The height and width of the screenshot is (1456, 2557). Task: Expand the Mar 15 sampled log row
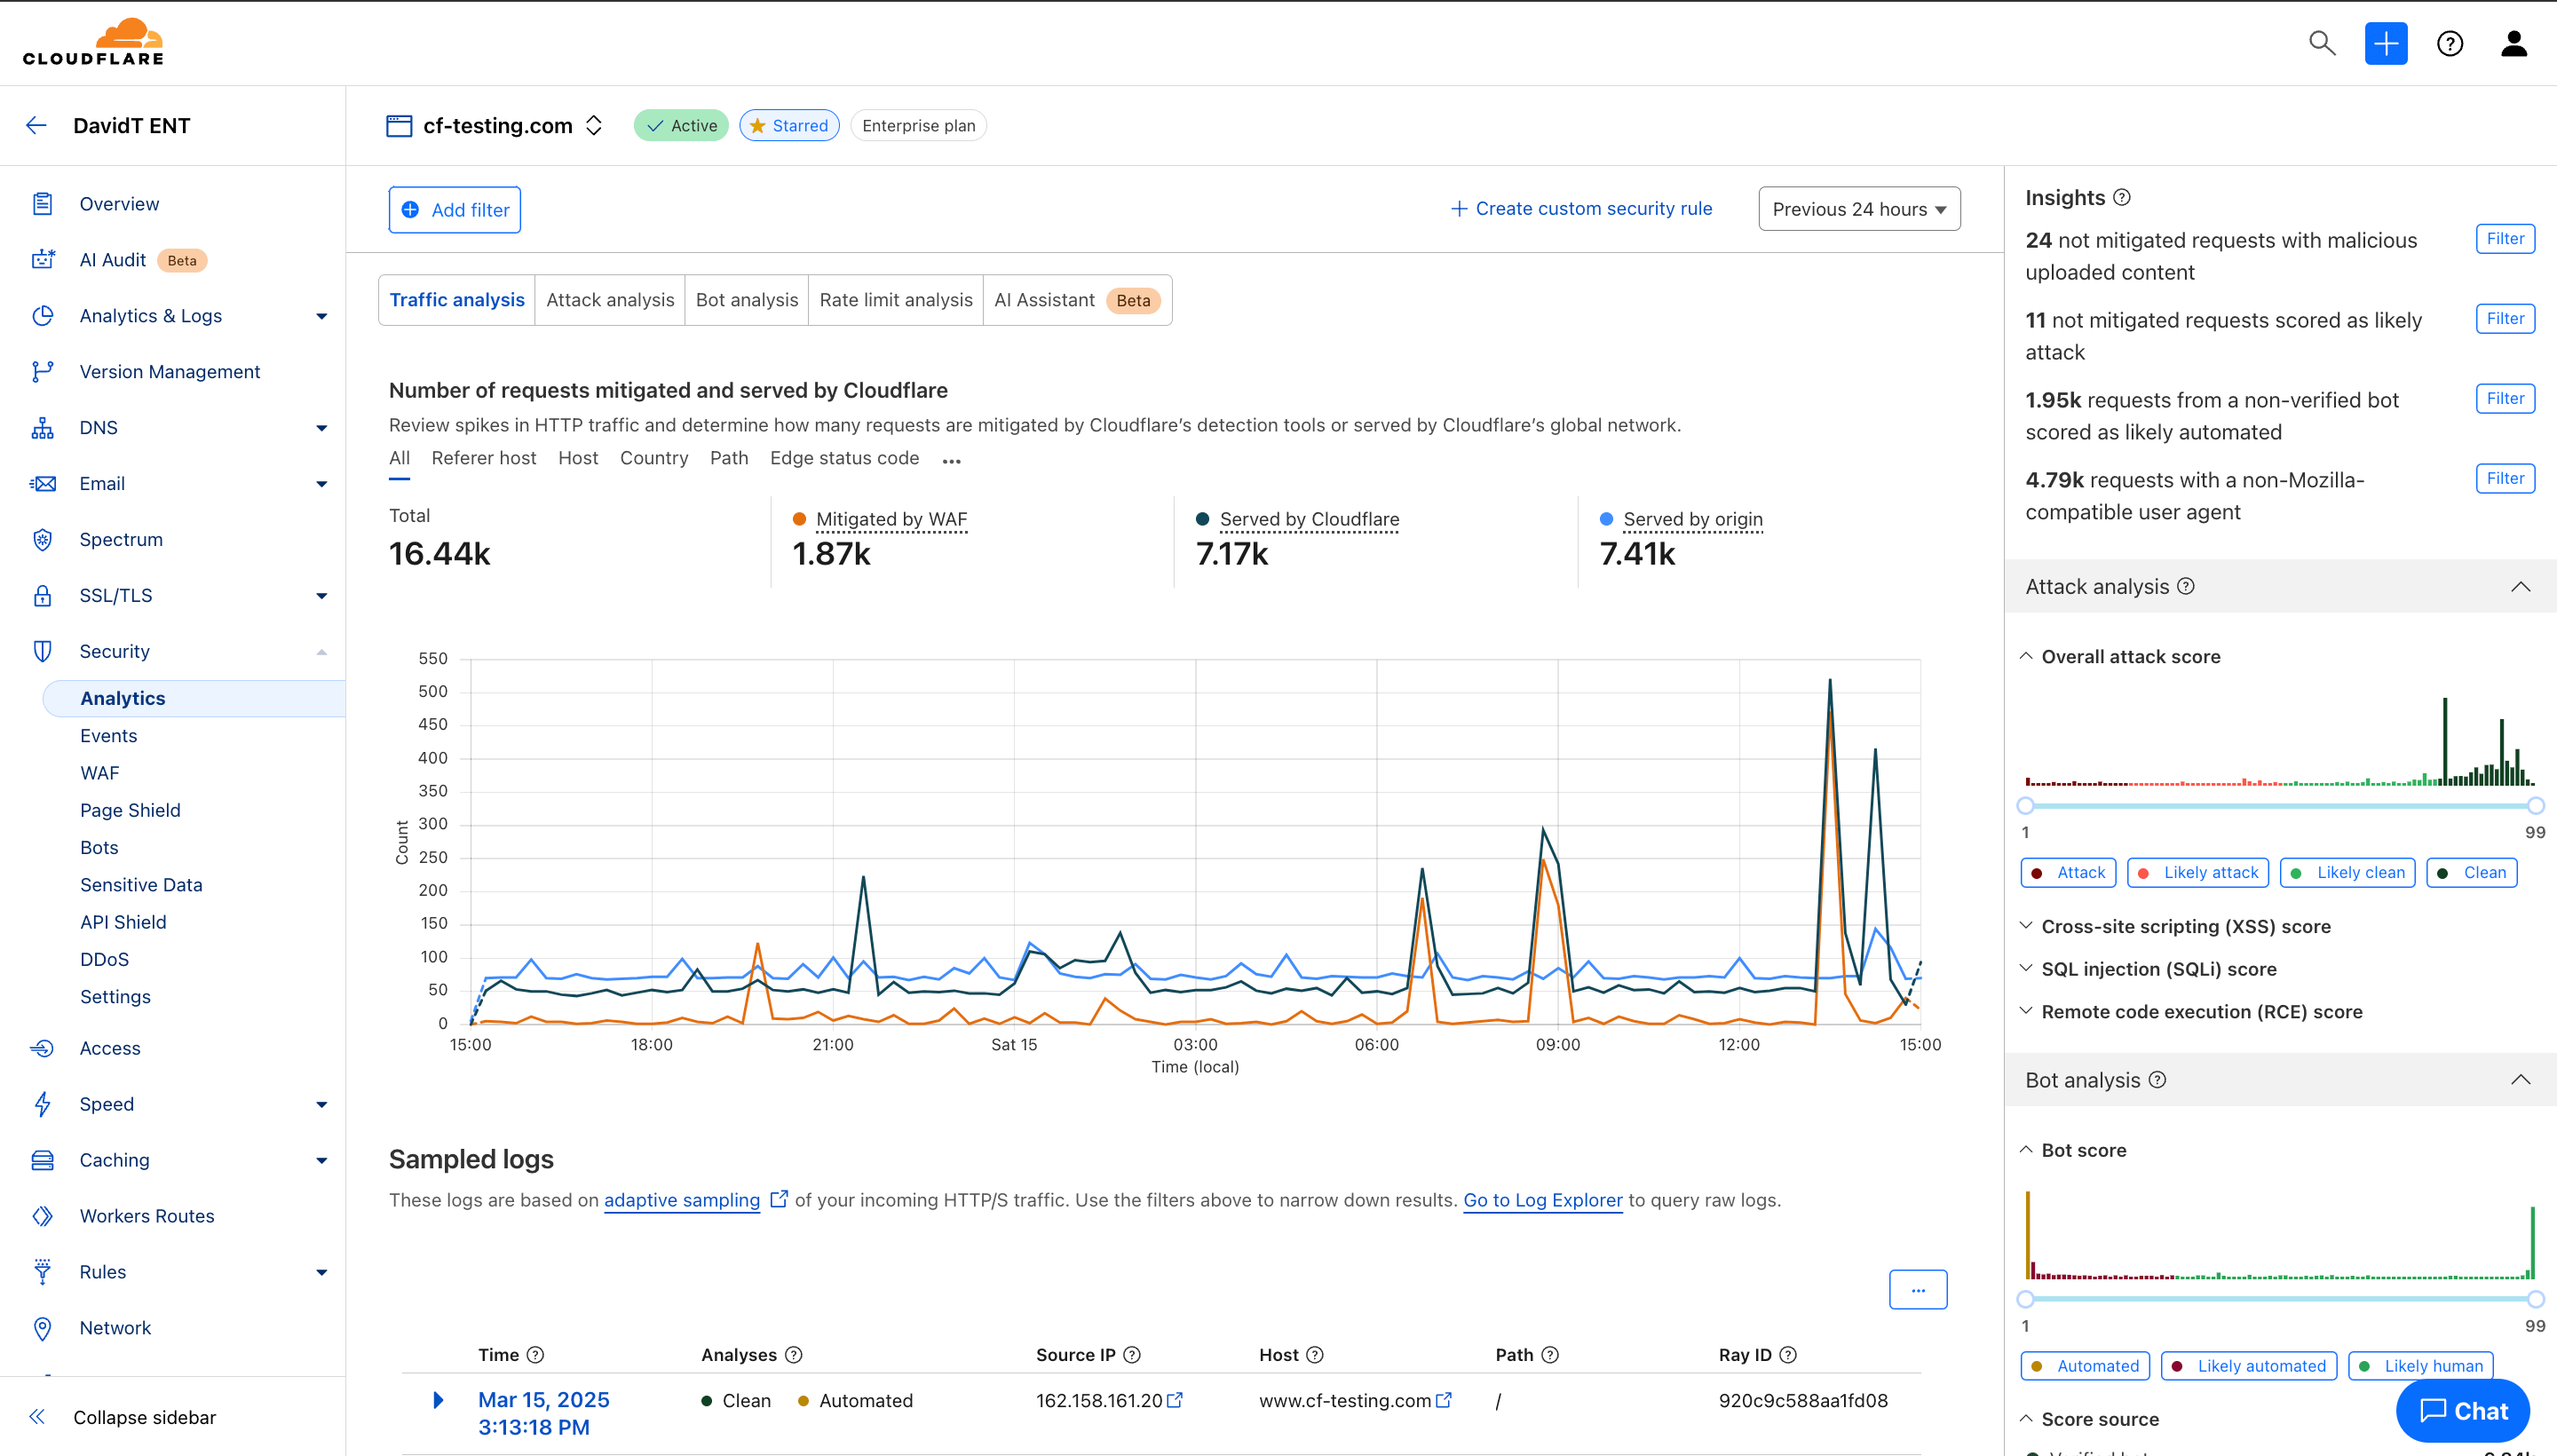coord(437,1400)
